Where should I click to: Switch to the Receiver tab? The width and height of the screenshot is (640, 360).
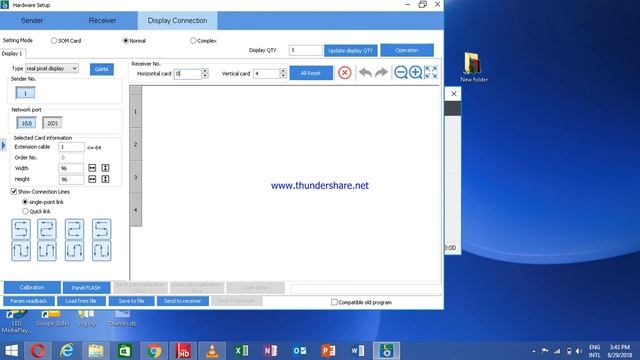[102, 20]
